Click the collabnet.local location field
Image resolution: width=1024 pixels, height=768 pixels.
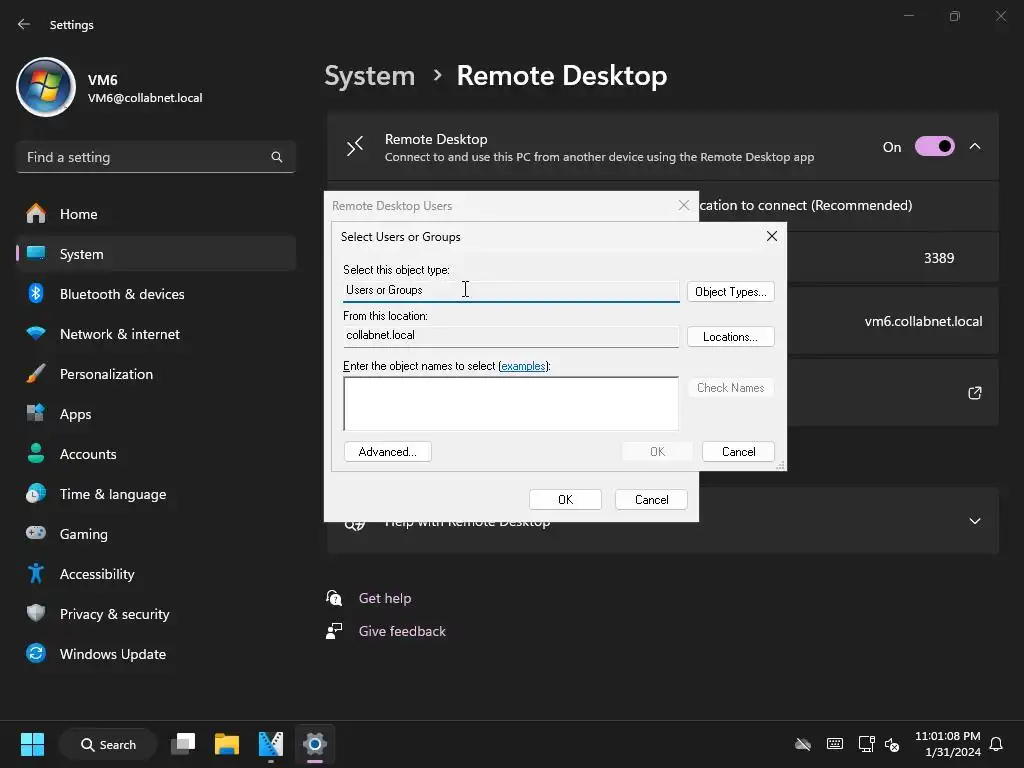[511, 336]
